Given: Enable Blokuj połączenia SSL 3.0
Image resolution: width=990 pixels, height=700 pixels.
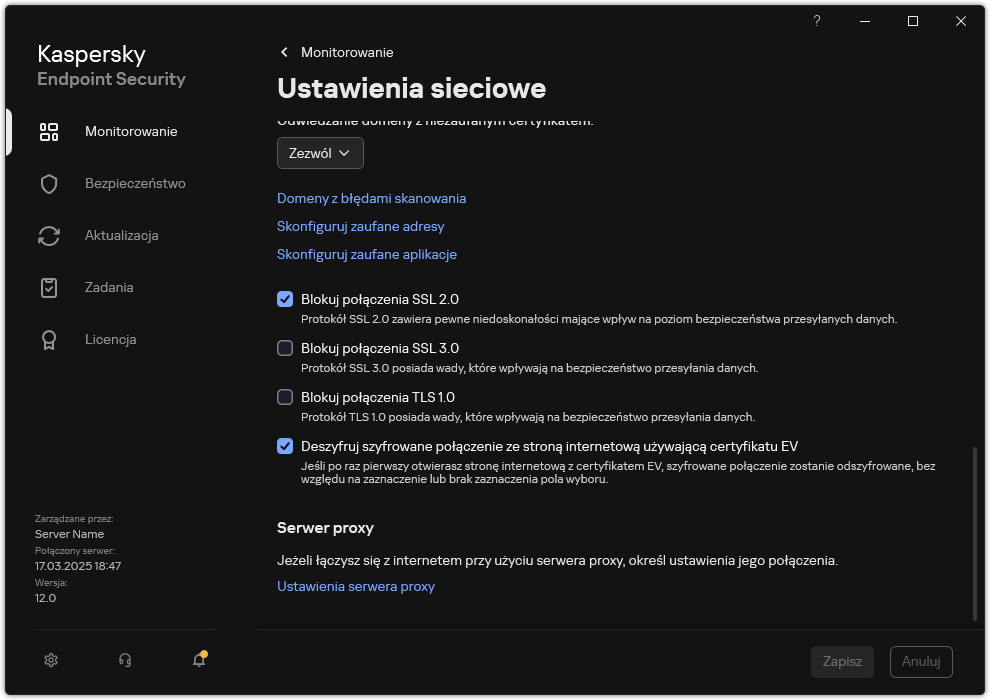Looking at the screenshot, I should click(285, 347).
